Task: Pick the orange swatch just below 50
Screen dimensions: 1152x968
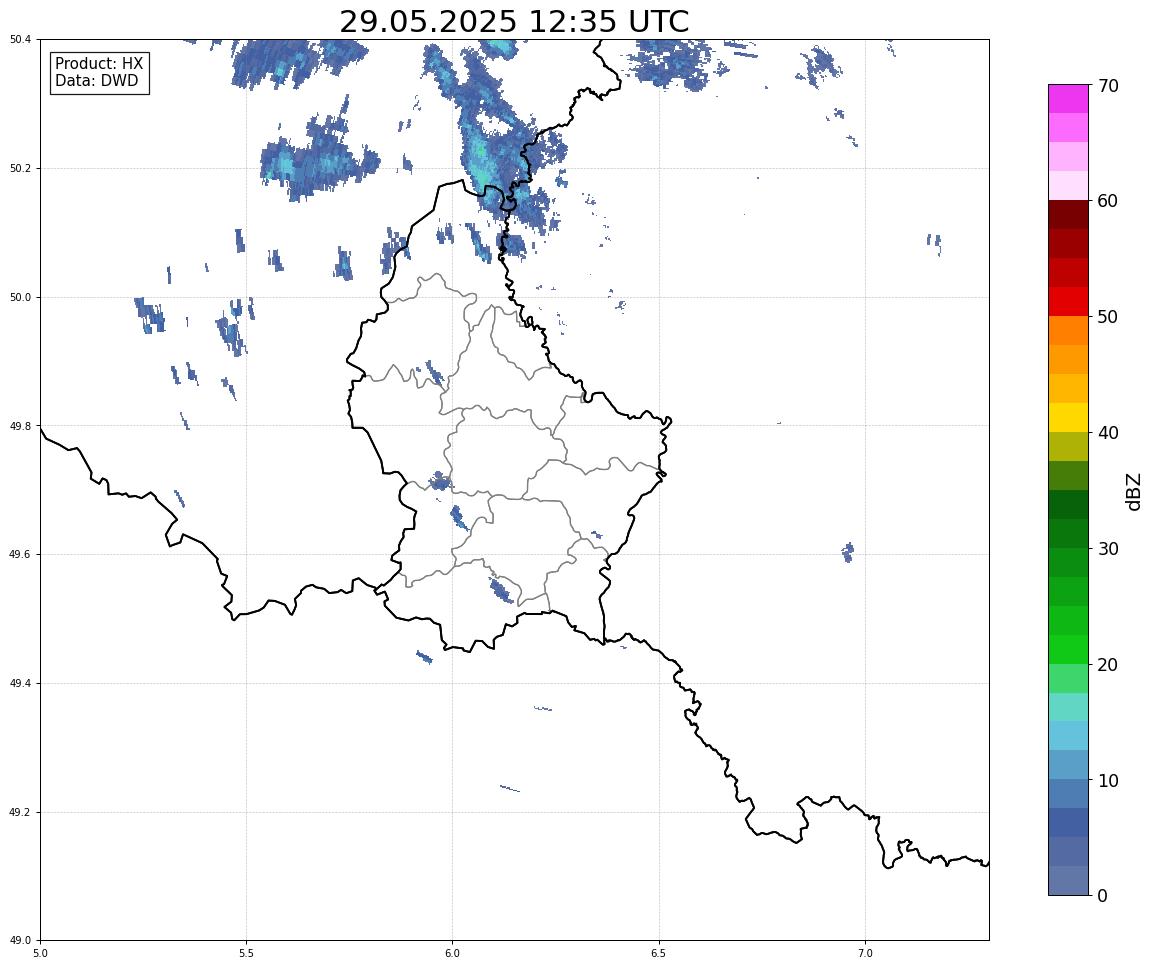Action: [1068, 331]
